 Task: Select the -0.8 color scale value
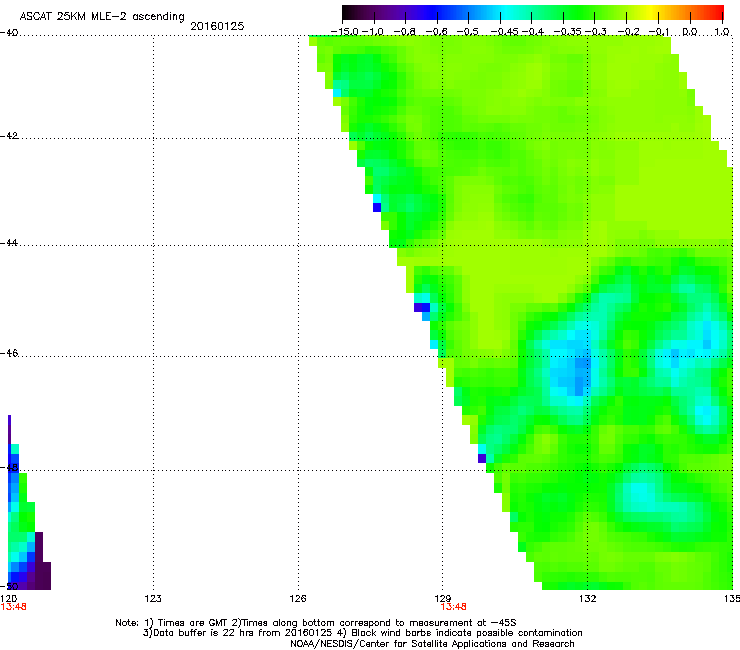click(x=405, y=32)
